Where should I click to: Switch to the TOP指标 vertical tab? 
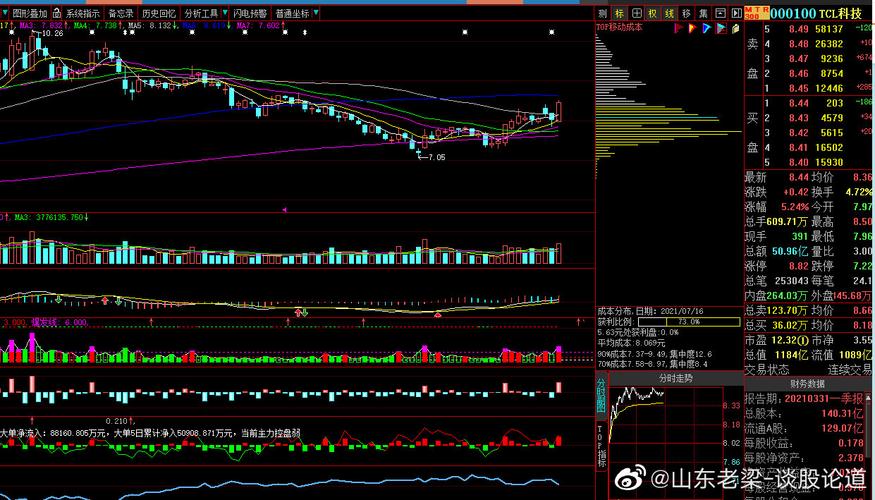tap(601, 446)
